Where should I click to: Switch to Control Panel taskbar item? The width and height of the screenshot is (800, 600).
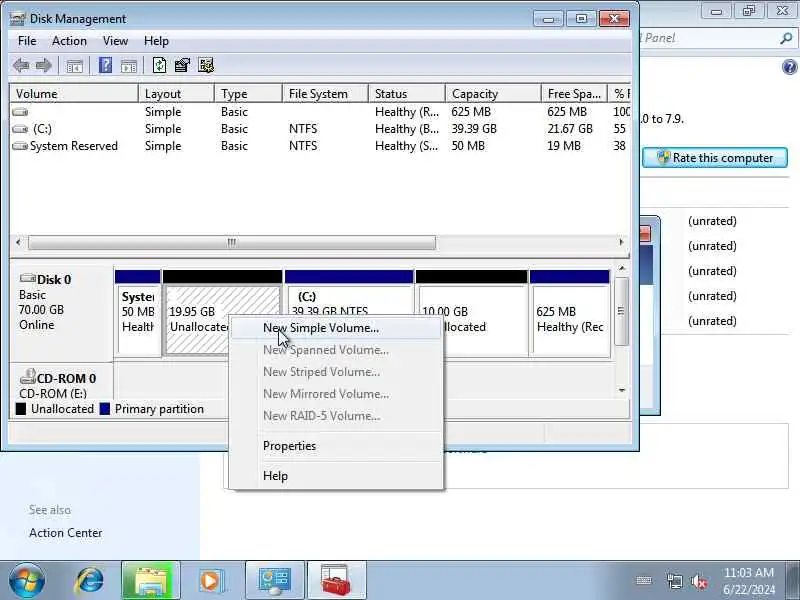[x=275, y=581]
